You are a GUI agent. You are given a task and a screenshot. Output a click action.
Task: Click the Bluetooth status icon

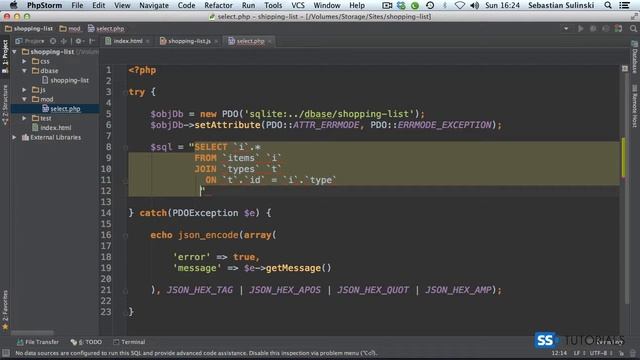click(444, 5)
